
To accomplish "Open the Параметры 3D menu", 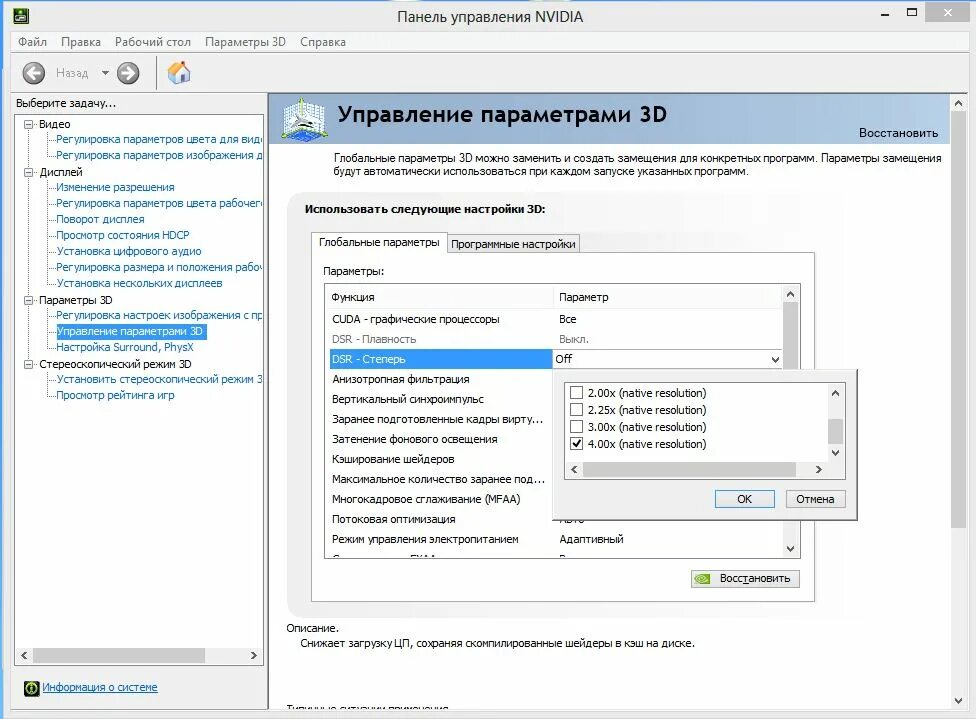I will coord(245,42).
